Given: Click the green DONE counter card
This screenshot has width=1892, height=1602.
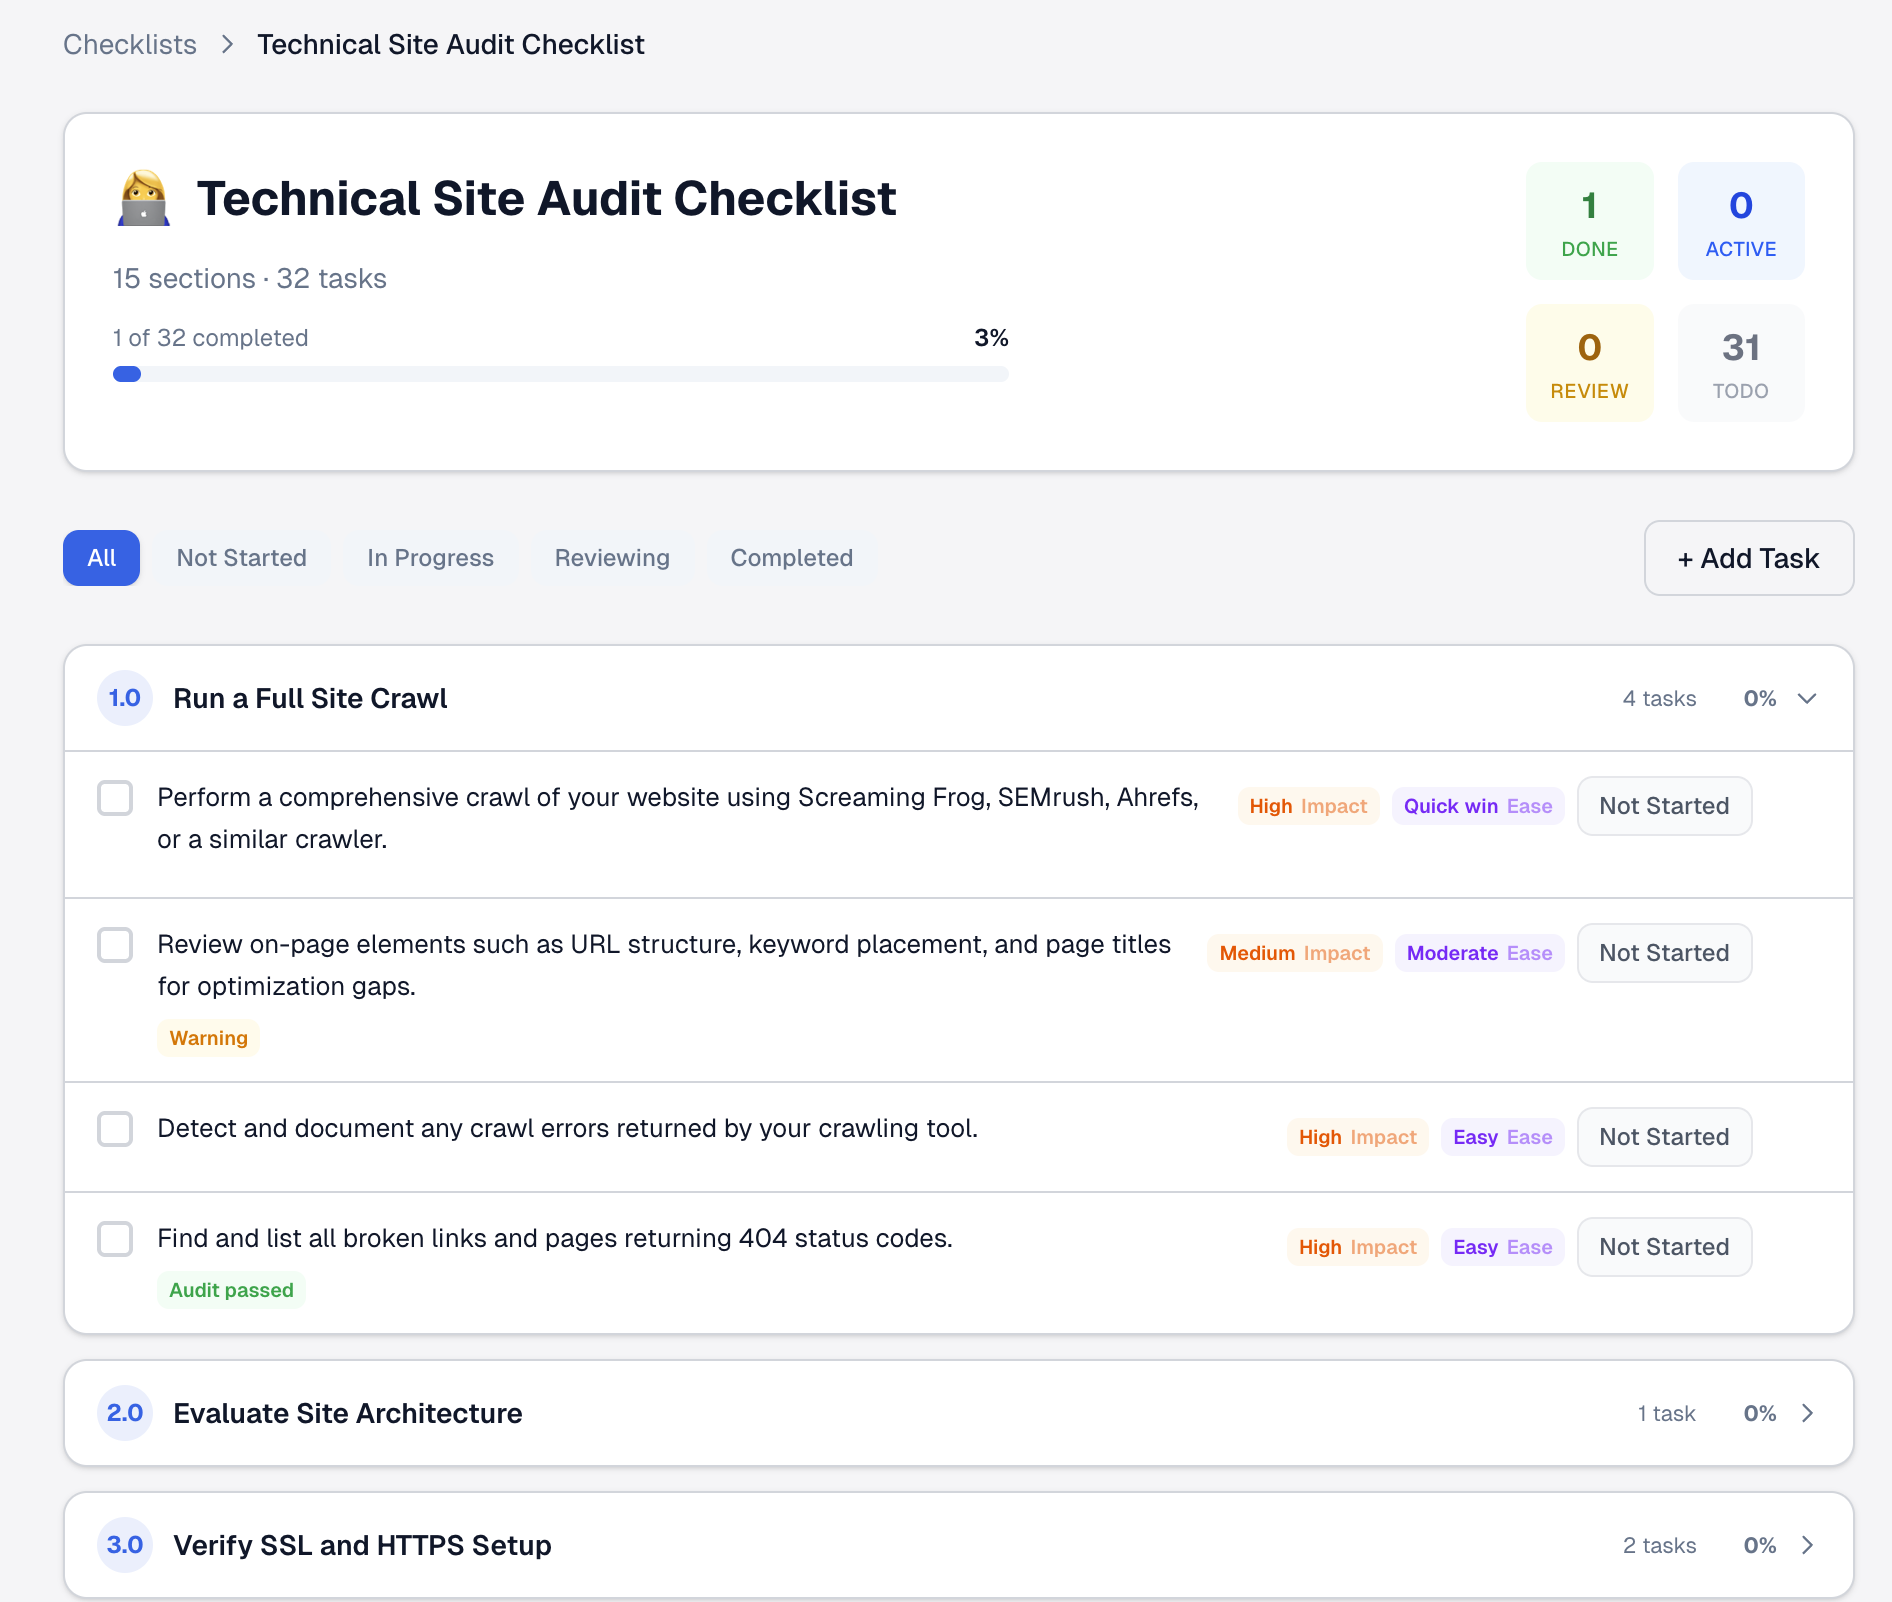Looking at the screenshot, I should pos(1589,220).
